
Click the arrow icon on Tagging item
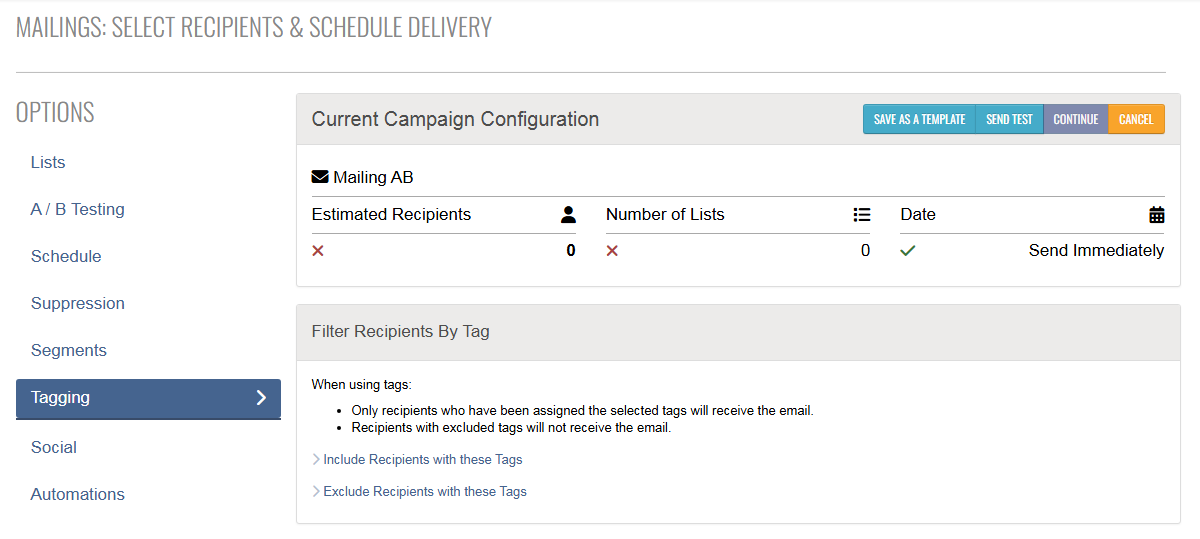(261, 398)
